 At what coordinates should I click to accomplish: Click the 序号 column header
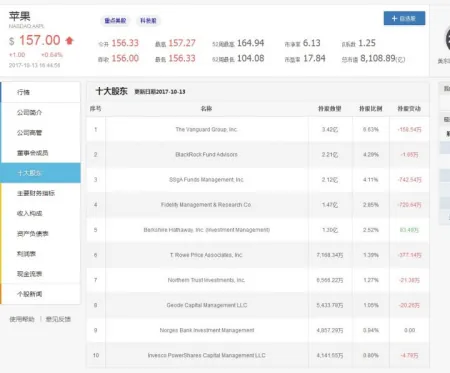click(96, 109)
